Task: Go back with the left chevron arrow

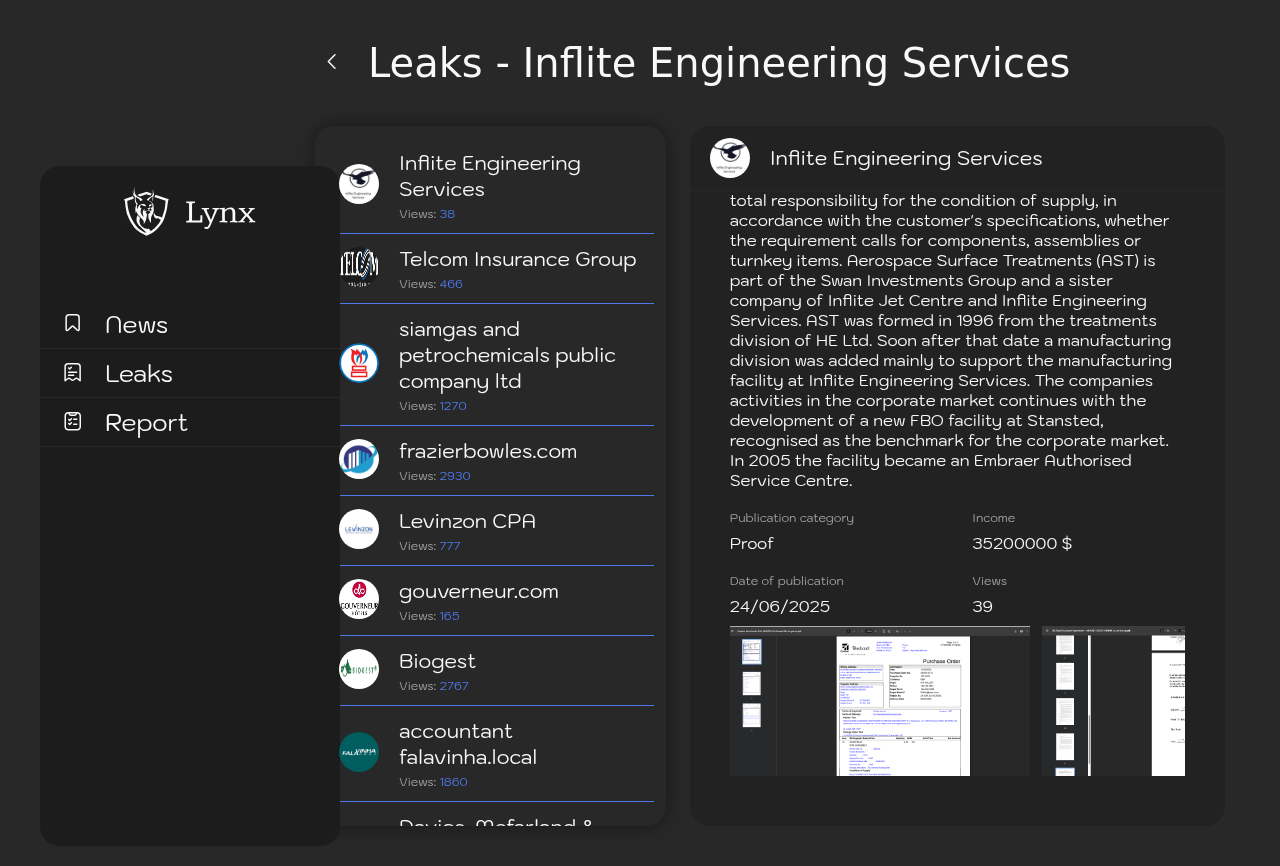Action: click(x=332, y=62)
